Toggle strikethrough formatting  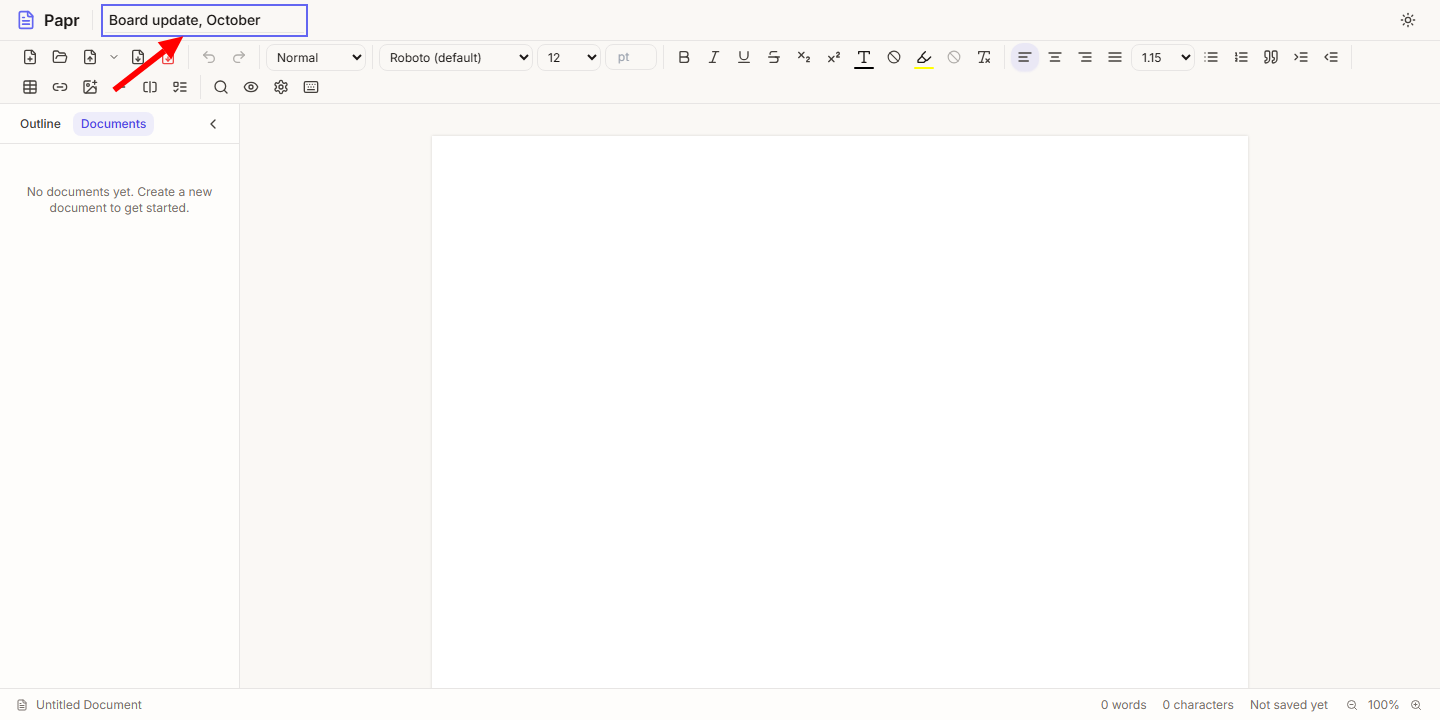pyautogui.click(x=774, y=57)
